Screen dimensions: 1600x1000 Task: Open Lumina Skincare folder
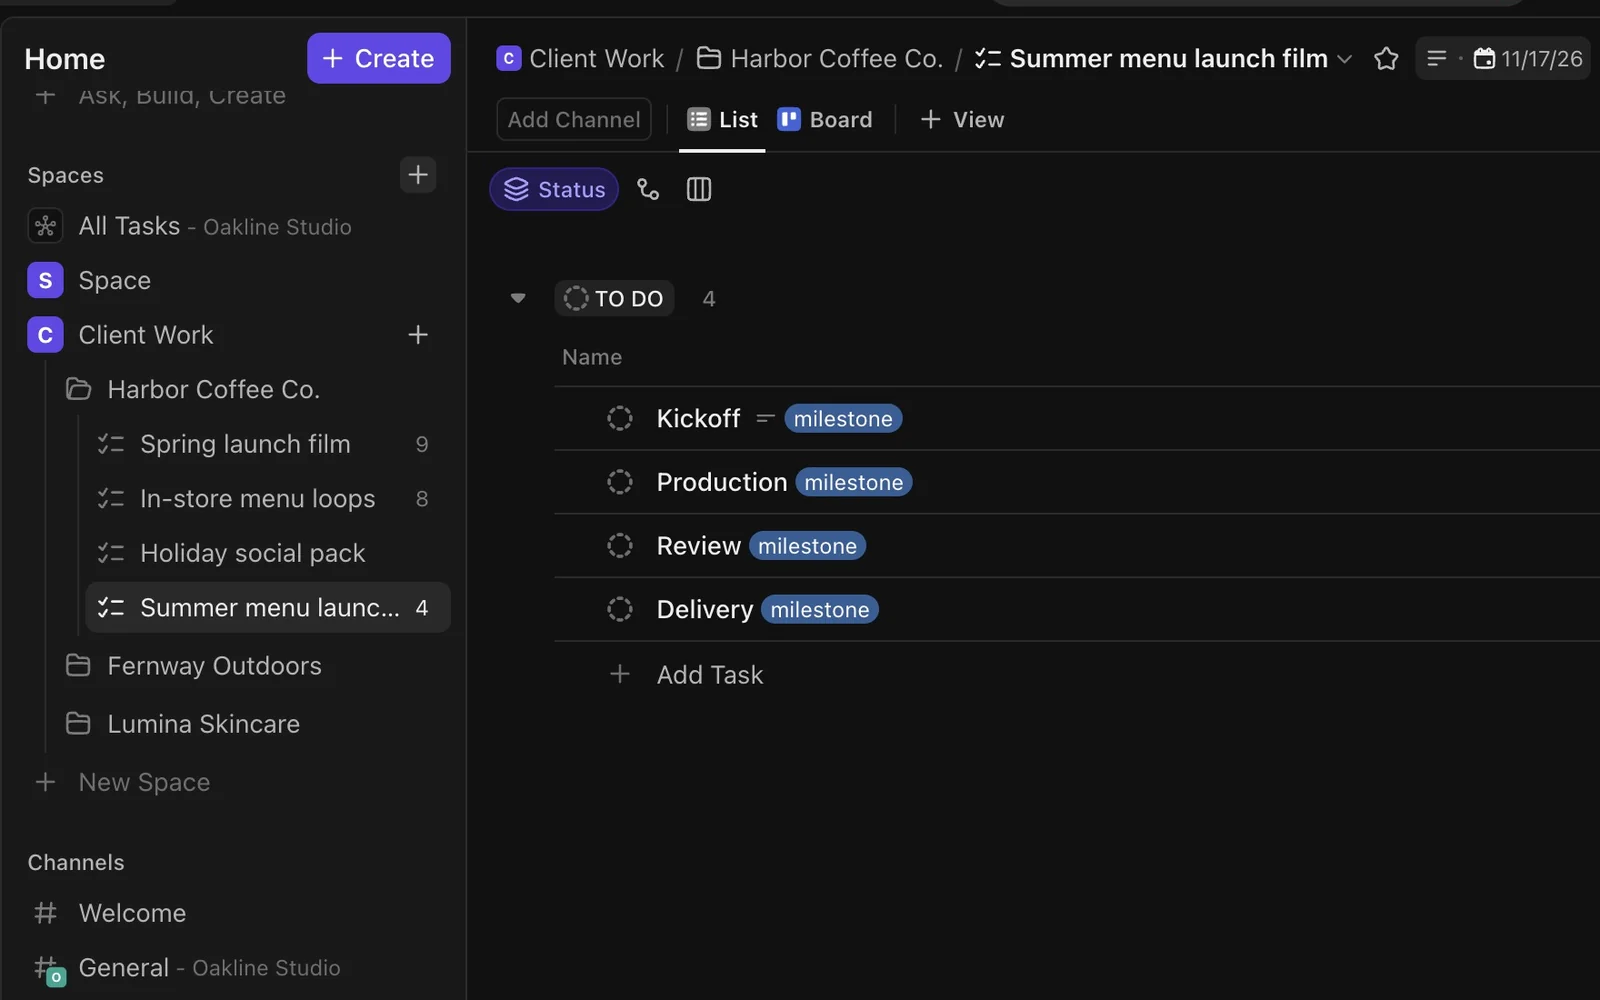[203, 724]
